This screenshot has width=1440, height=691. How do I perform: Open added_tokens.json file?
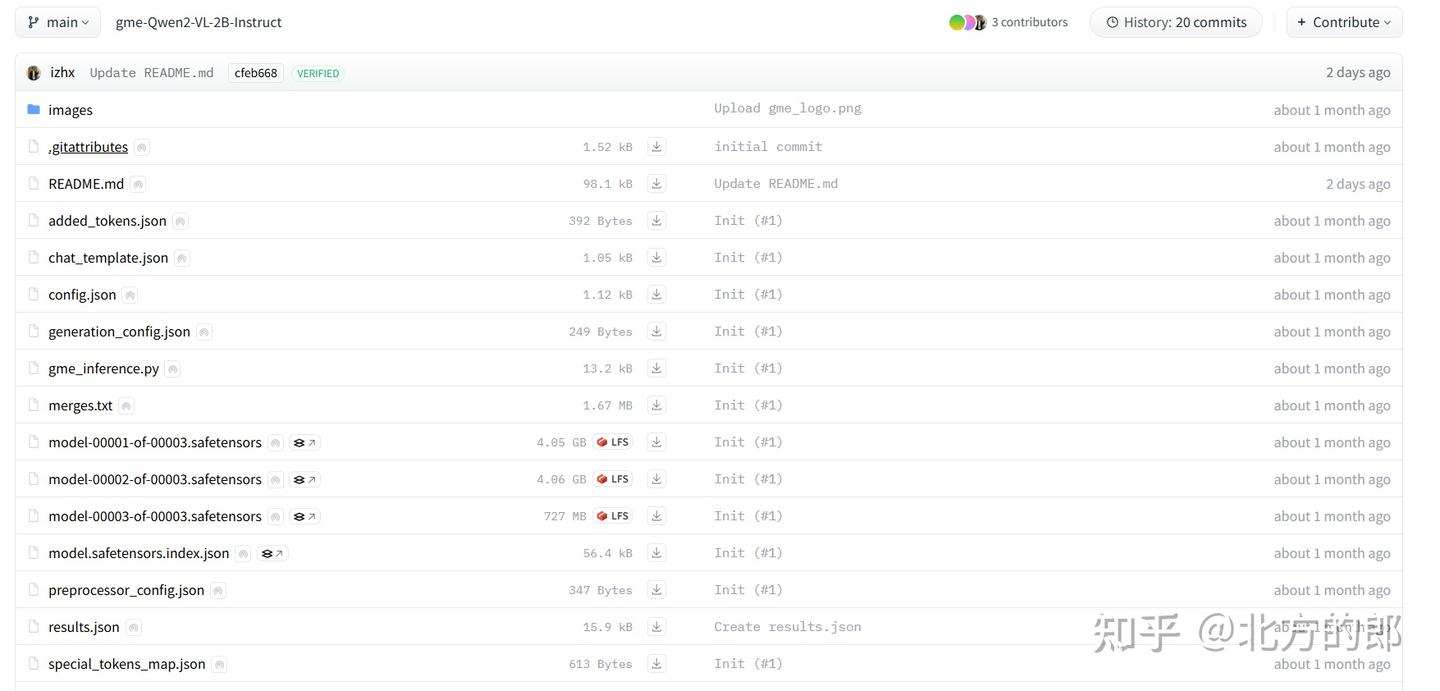coord(107,221)
